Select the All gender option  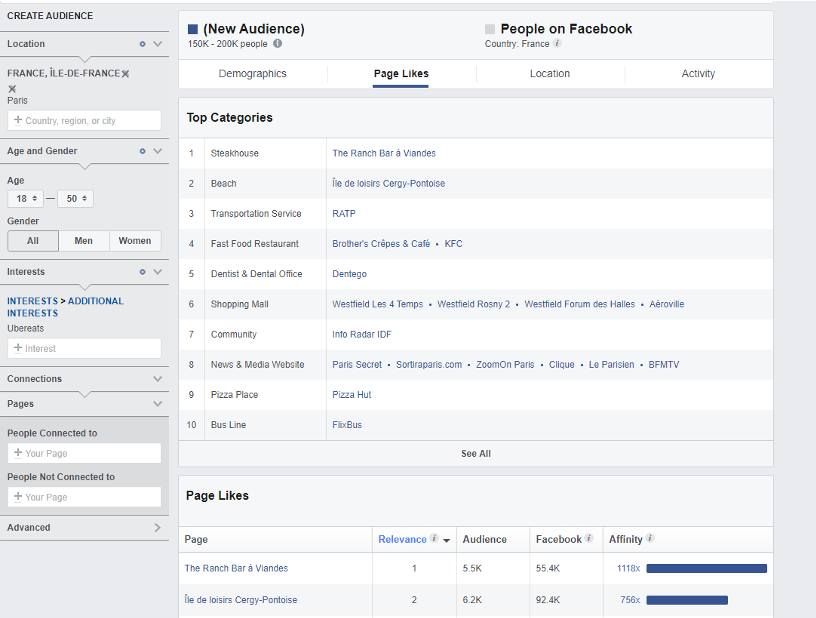point(33,241)
